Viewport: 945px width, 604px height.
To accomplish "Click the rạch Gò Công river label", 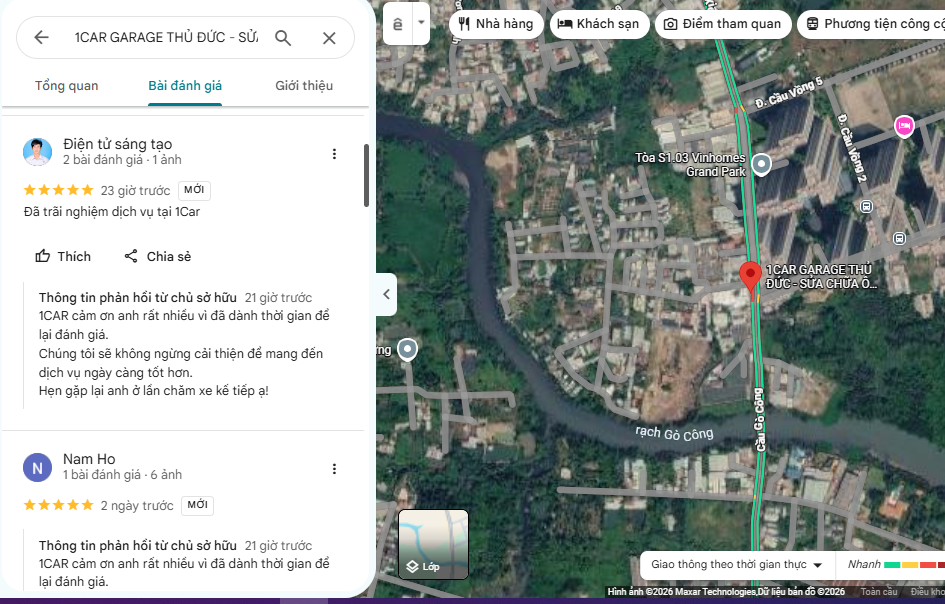I will tap(674, 432).
